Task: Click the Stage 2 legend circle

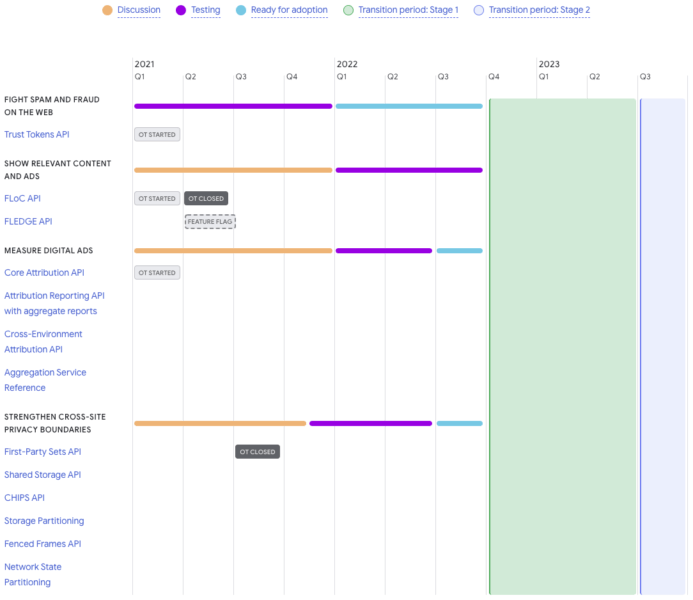Action: coord(478,10)
